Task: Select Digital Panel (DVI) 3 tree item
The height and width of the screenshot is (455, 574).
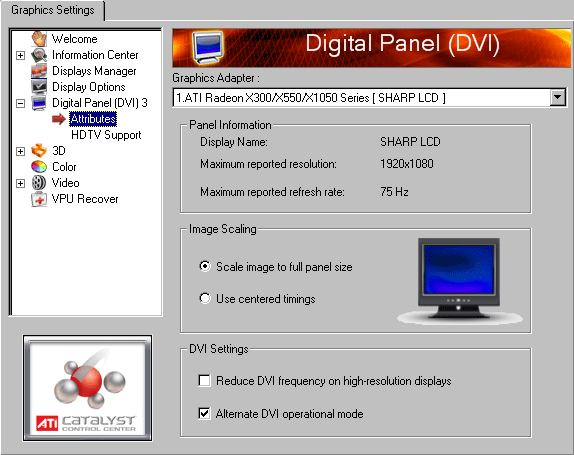Action: coord(100,103)
